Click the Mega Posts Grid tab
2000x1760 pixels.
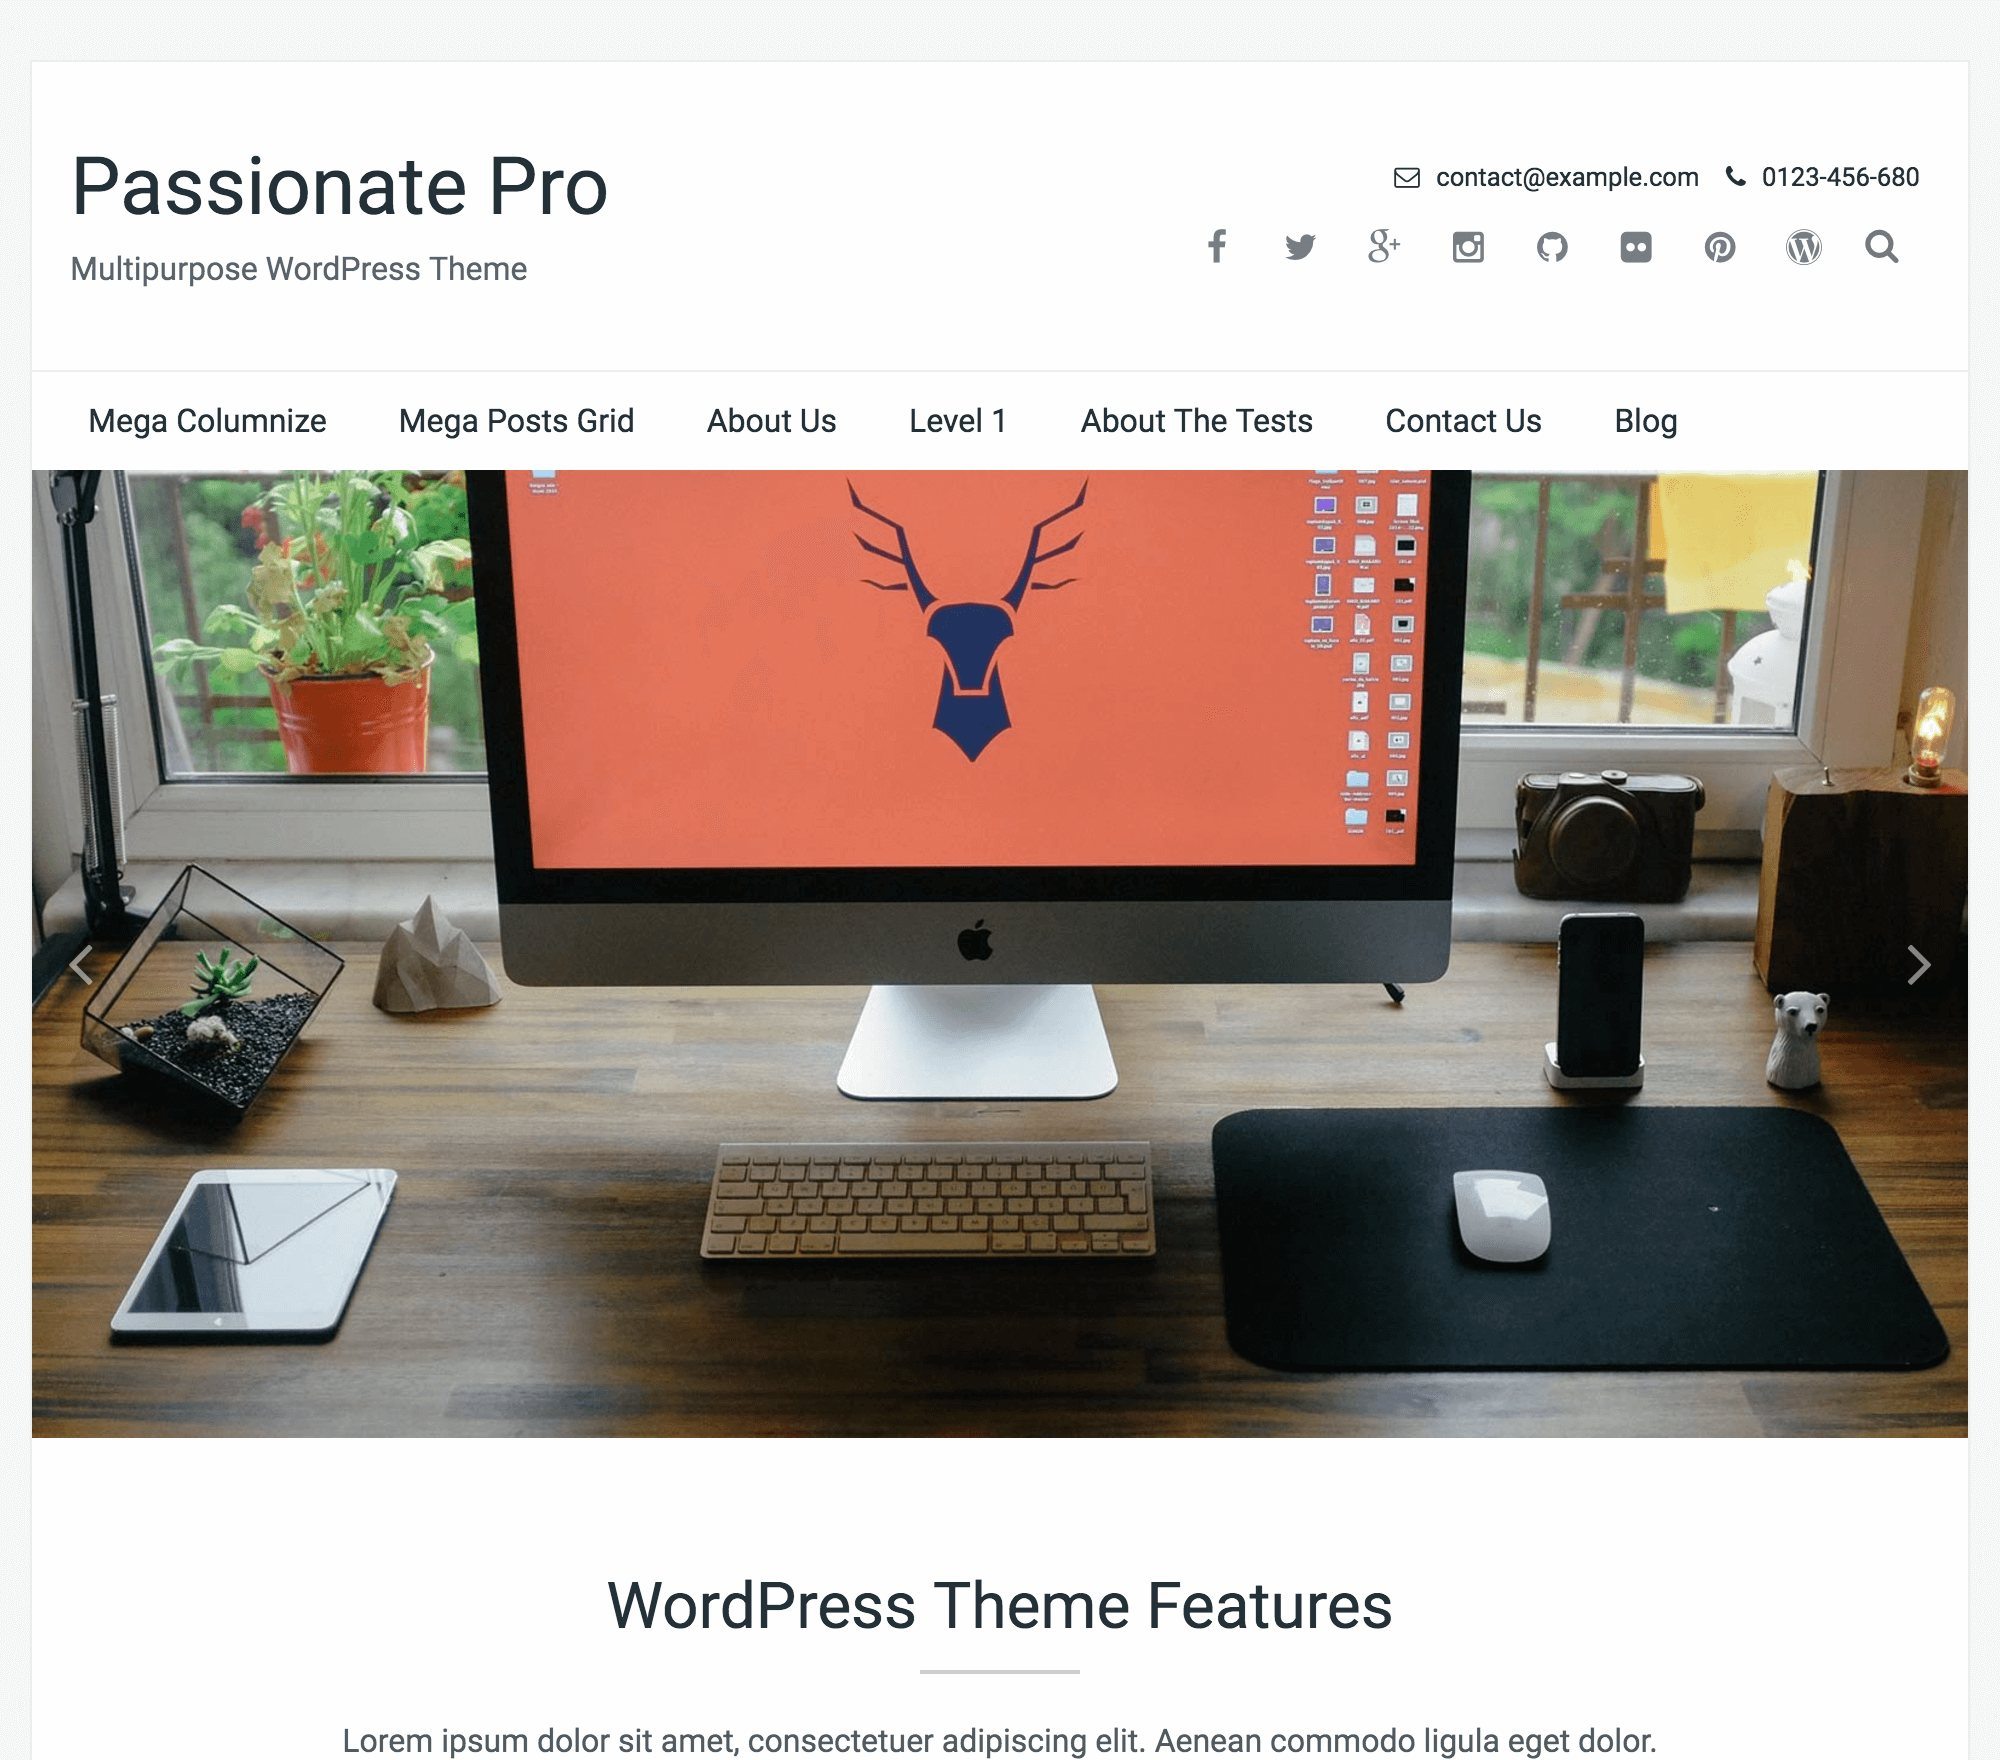click(515, 422)
